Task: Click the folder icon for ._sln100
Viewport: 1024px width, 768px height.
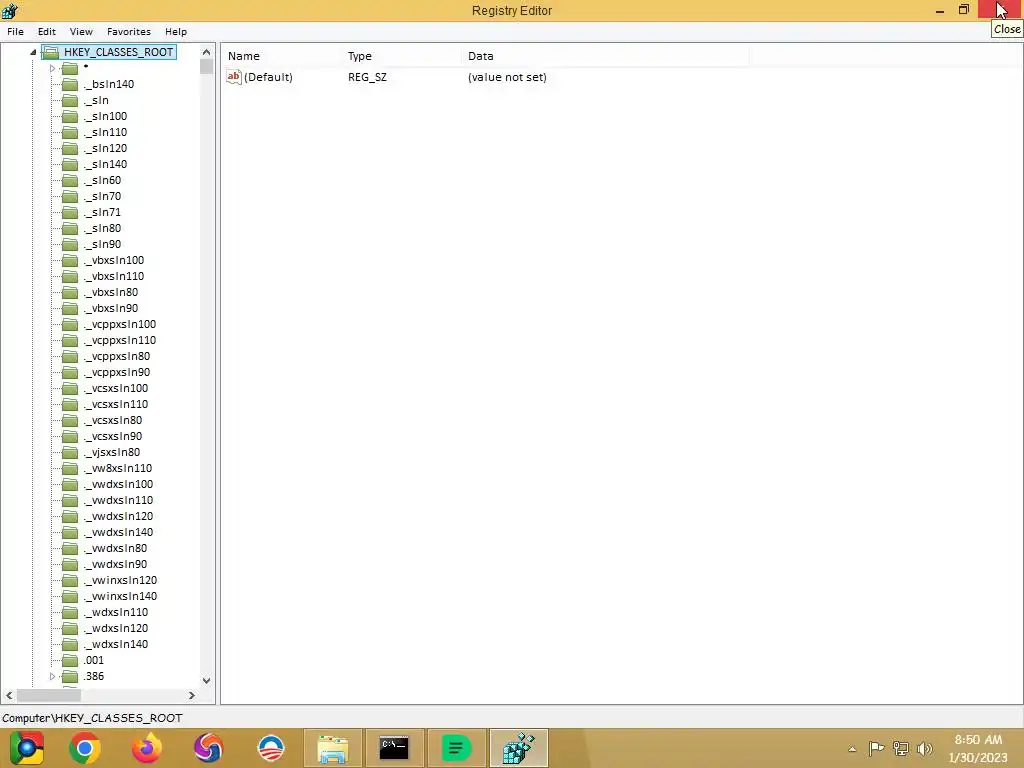Action: pos(70,116)
